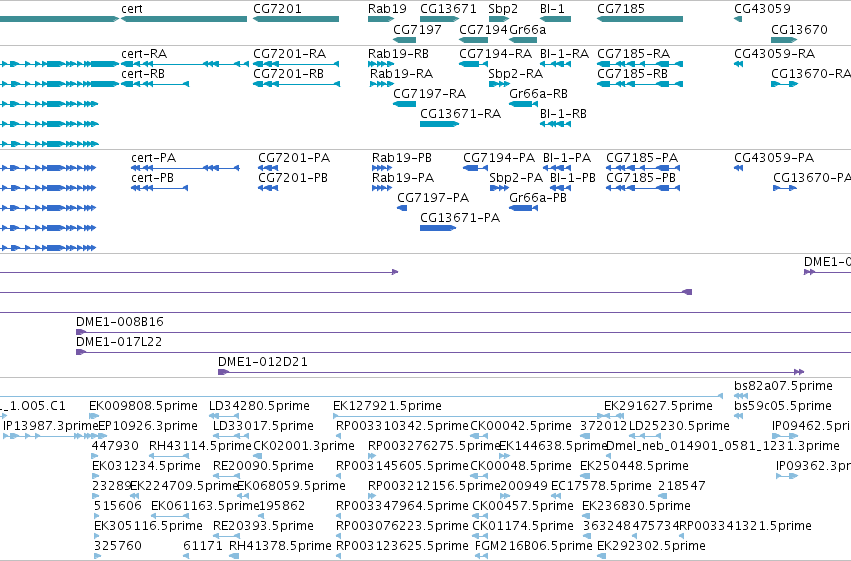Click the CG7197 gene label
Image resolution: width=851 pixels, height=561 pixels.
(417, 29)
